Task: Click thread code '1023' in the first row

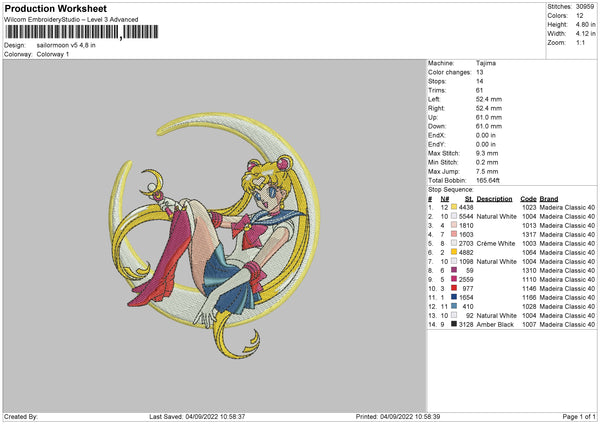Action: pos(529,207)
